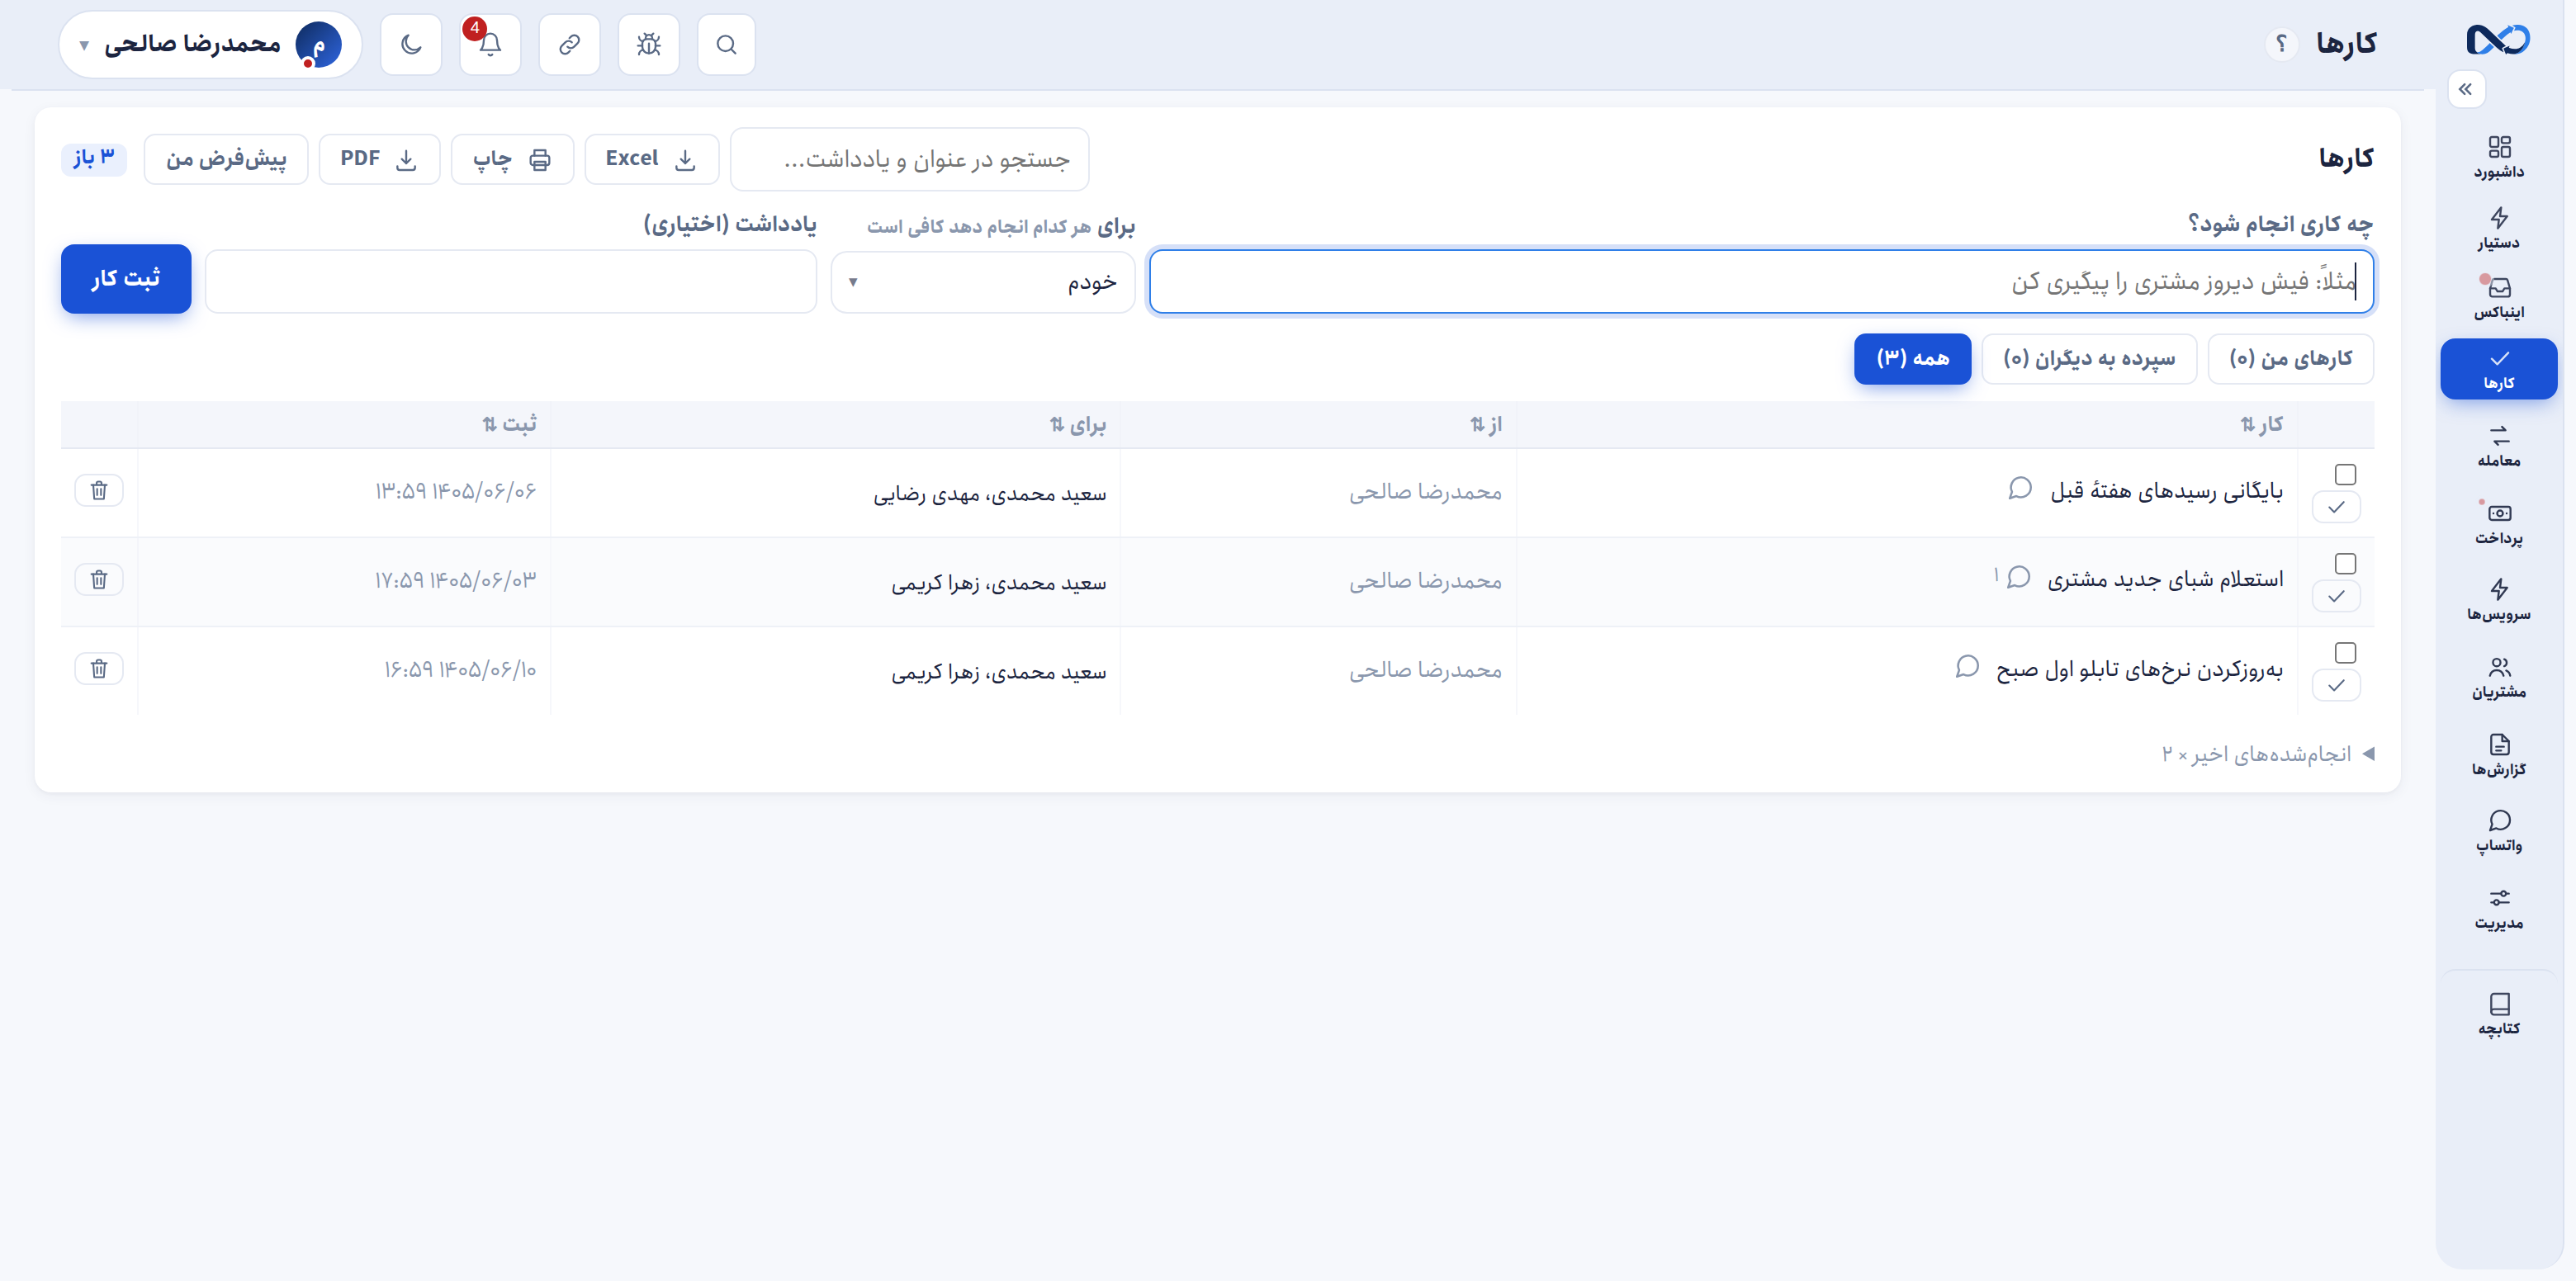Open کتابچه in sidebar
Image resolution: width=2576 pixels, height=1281 pixels.
pyautogui.click(x=2498, y=1014)
